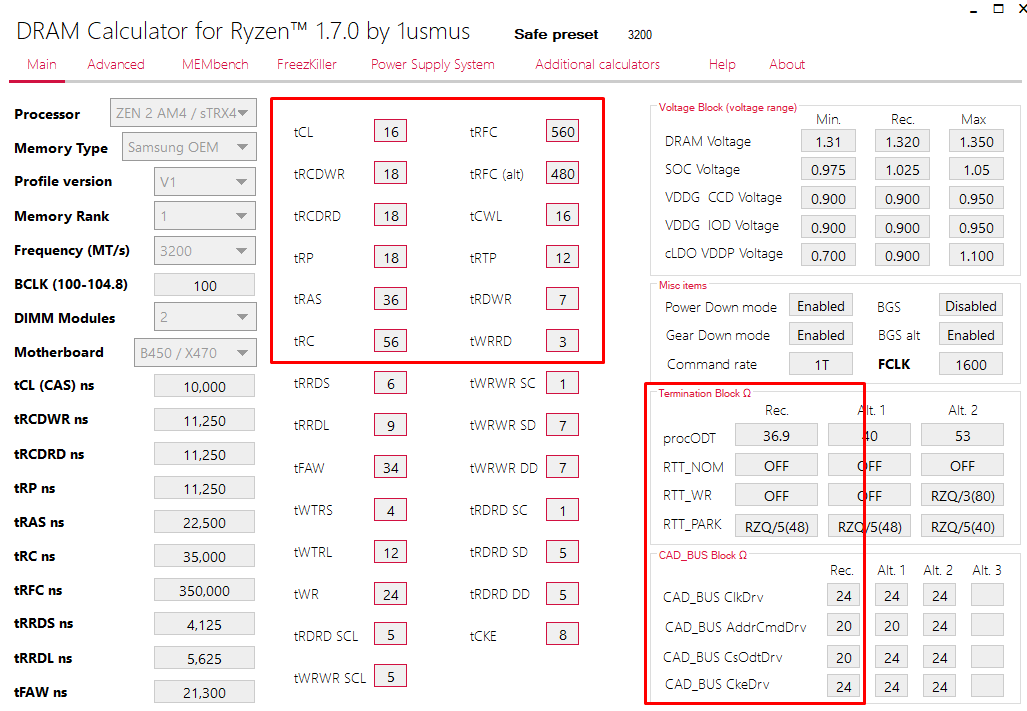Click the SOC Voltage Min value 0.975

click(x=828, y=169)
